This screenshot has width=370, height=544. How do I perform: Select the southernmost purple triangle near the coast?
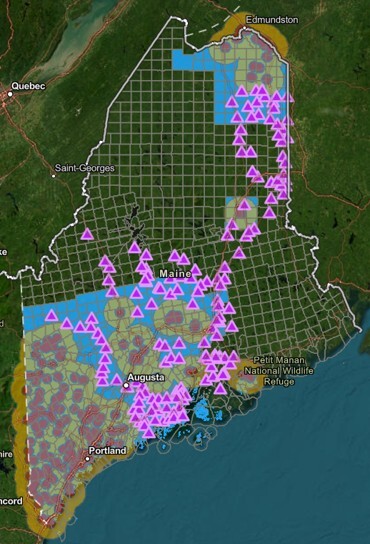click(149, 433)
